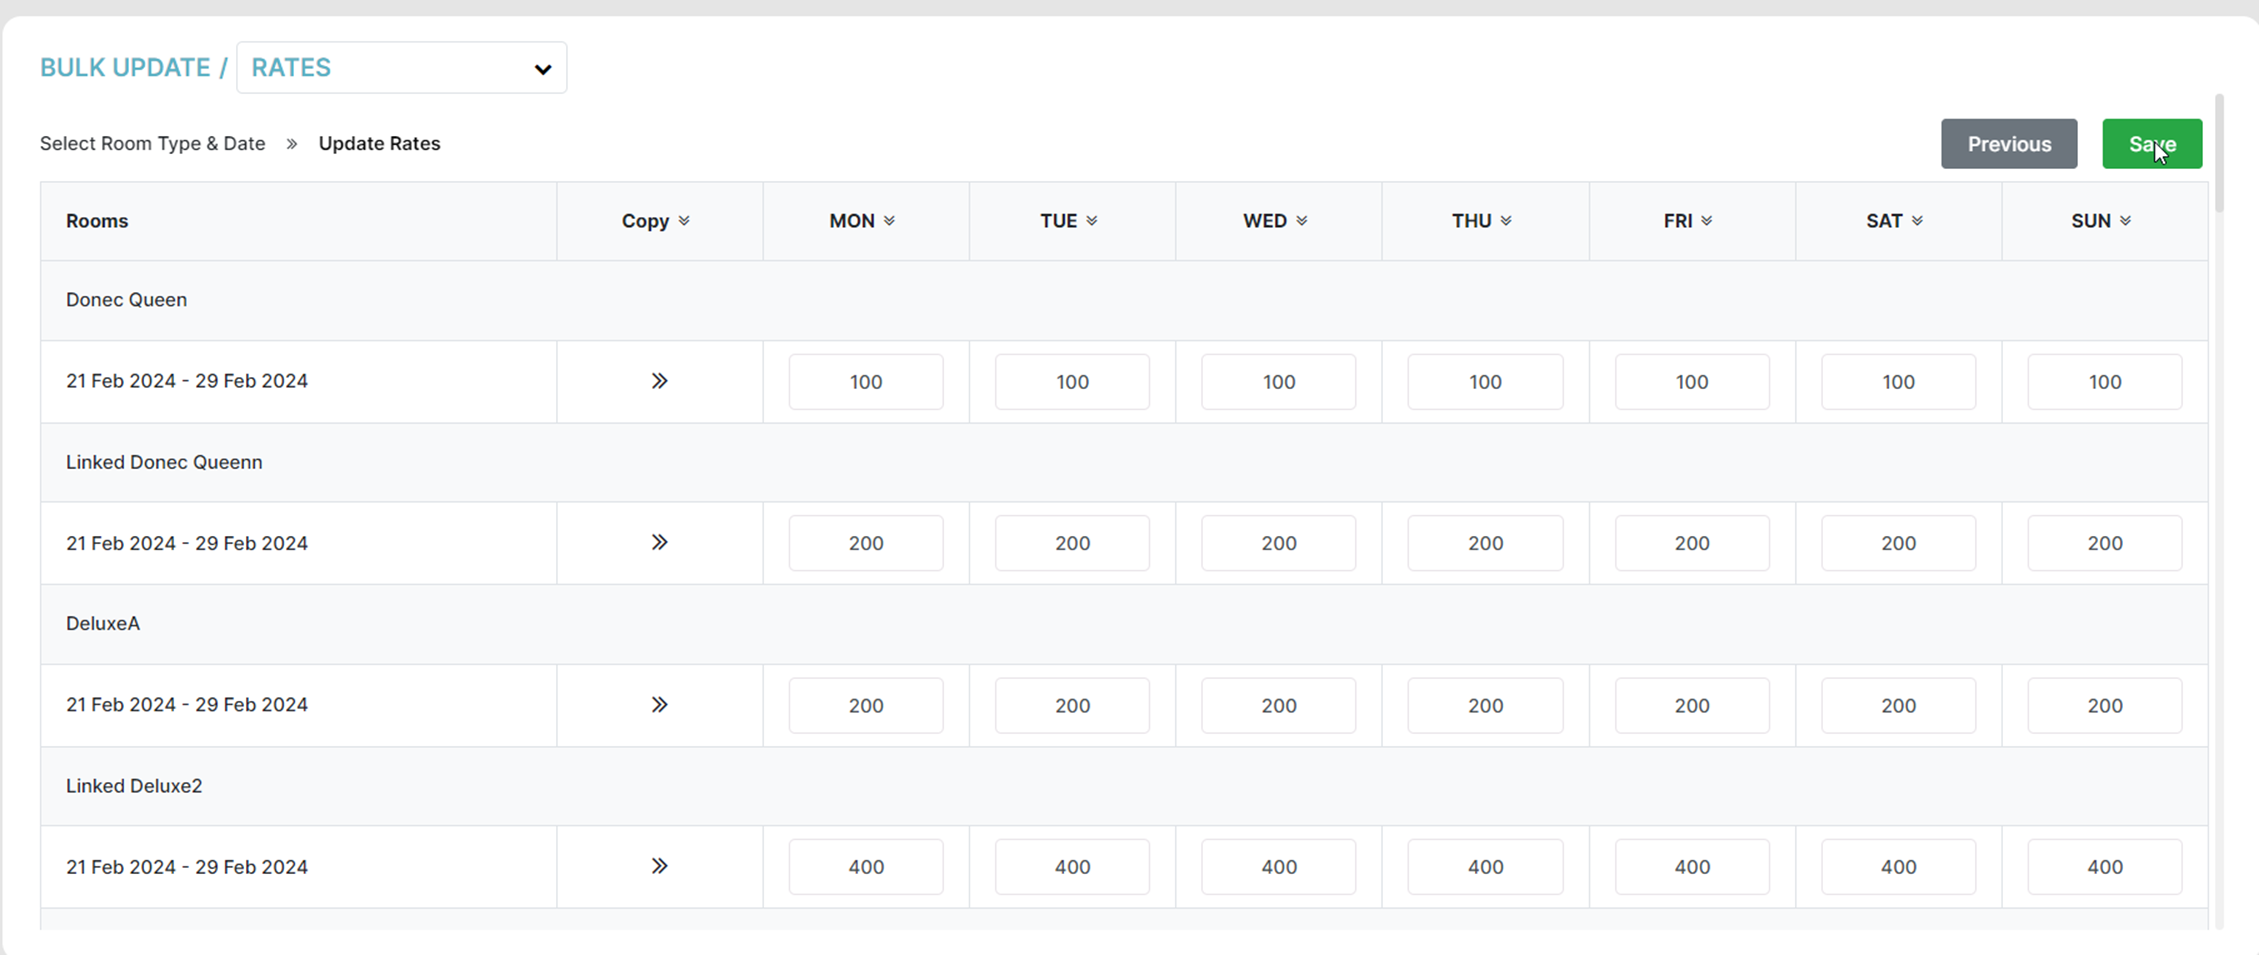Click down-chevron icon beside FRI header
This screenshot has height=955, width=2259.
coord(1707,221)
